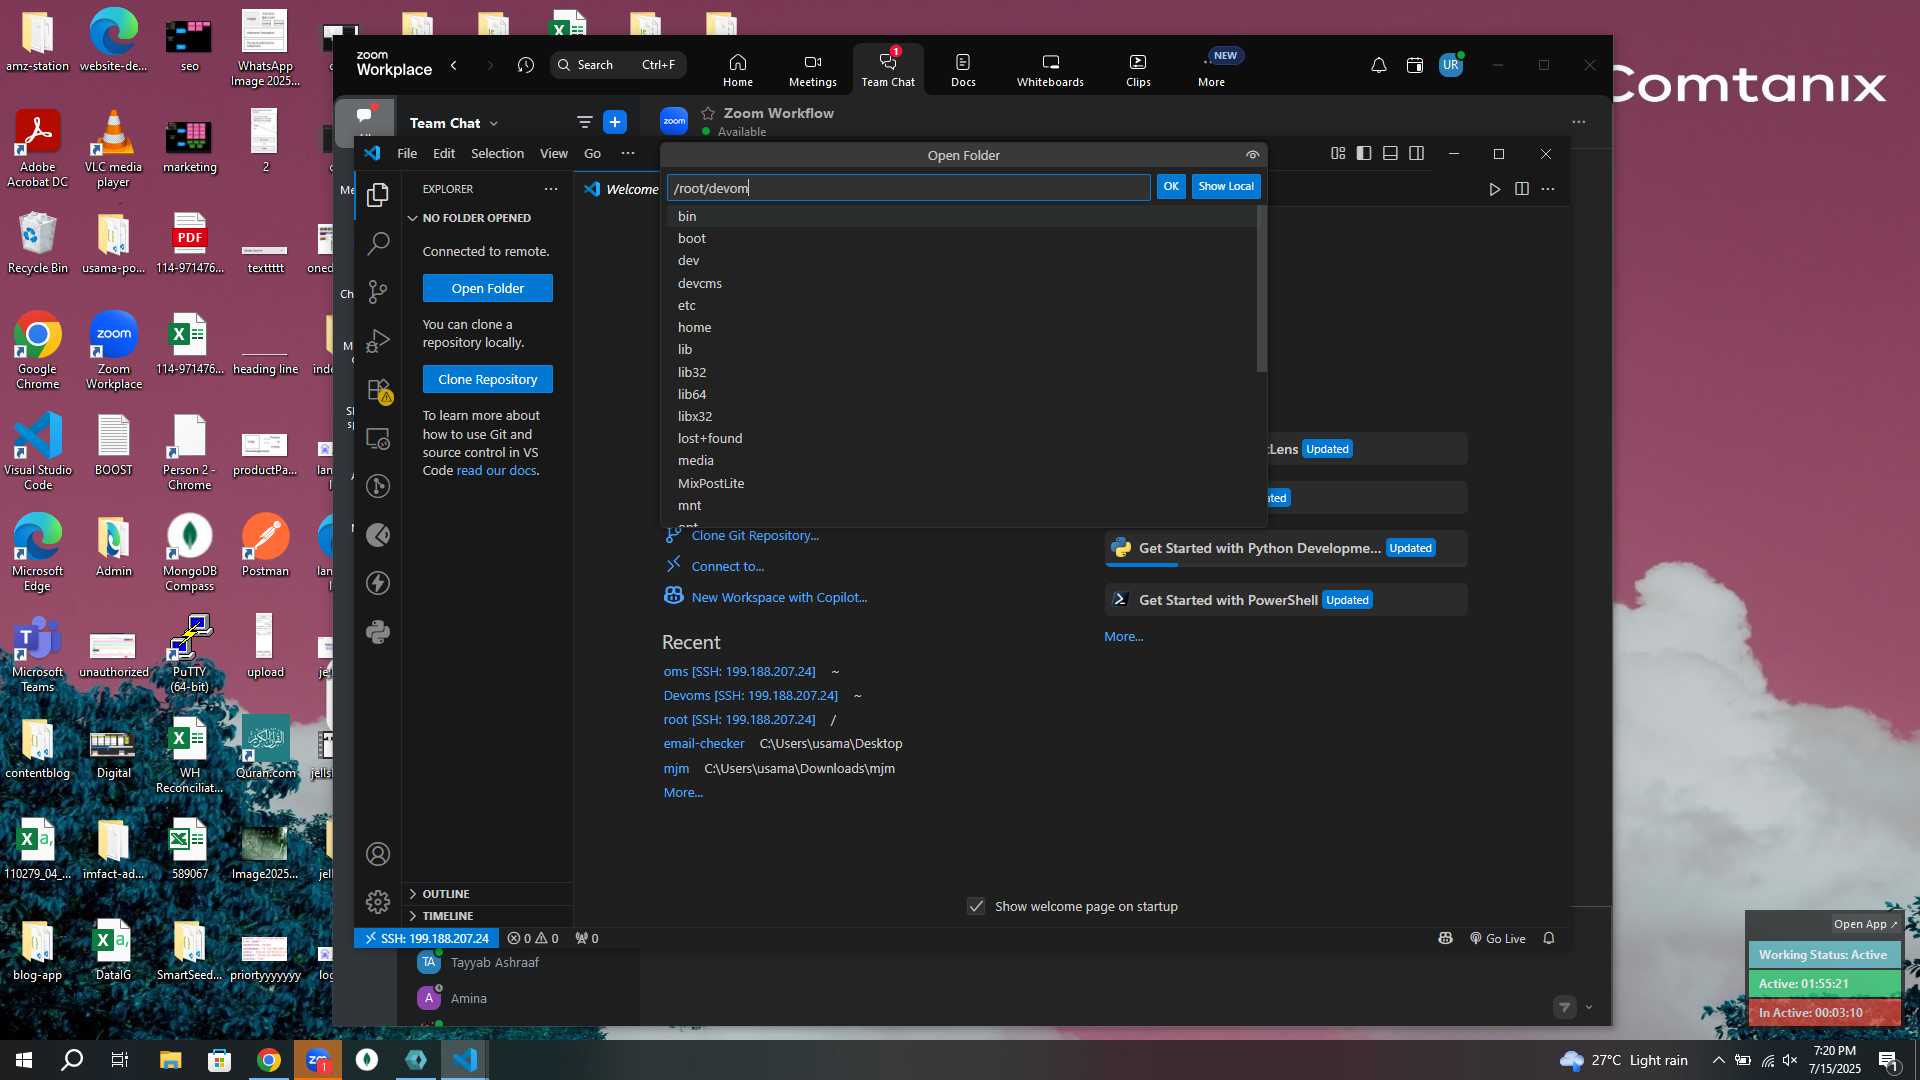Open the problems errors and warnings indicator
1920x1080 pixels.
(533, 938)
